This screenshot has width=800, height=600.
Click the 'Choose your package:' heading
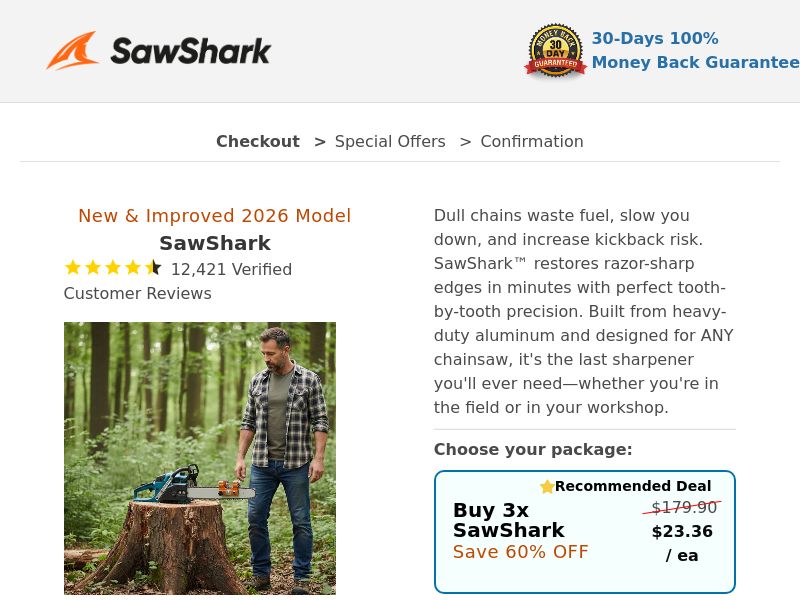coord(533,449)
